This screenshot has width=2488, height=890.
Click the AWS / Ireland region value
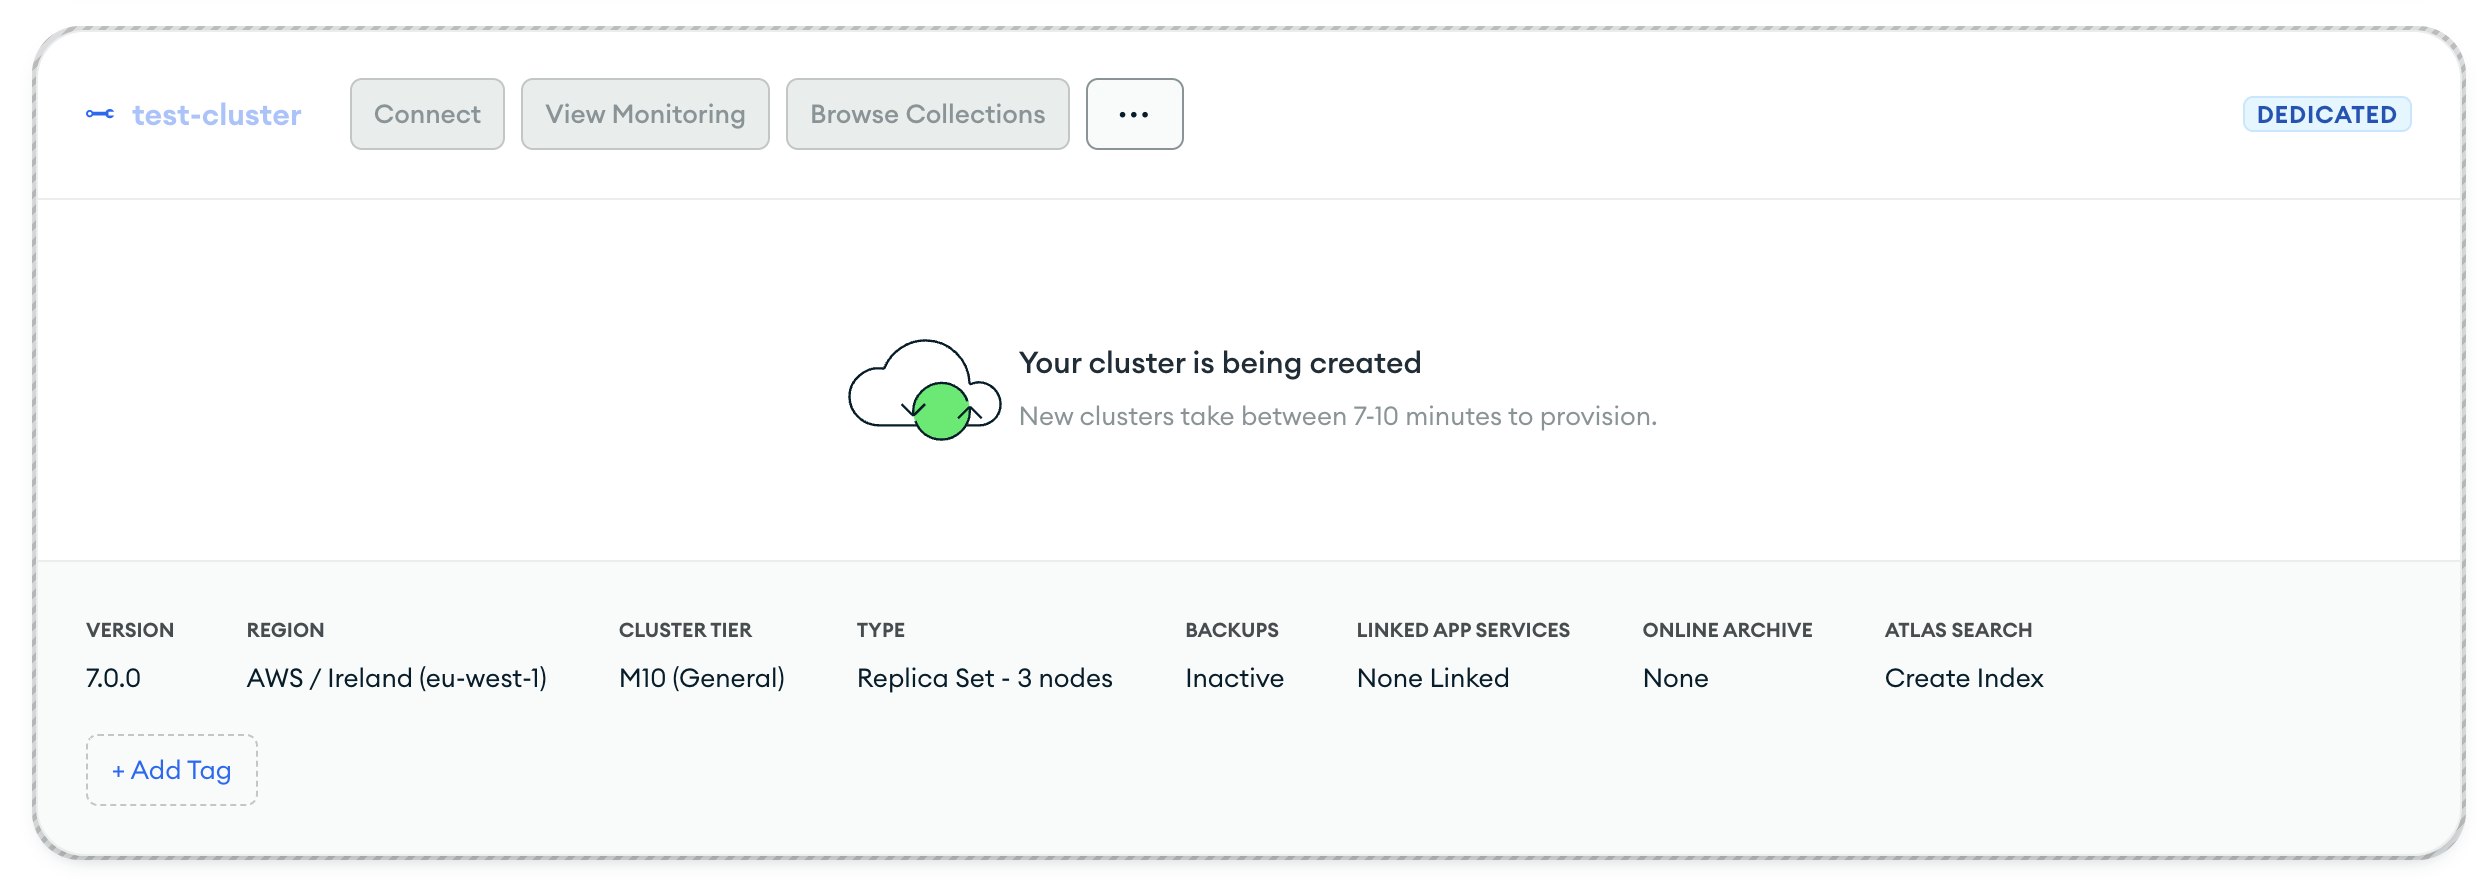(396, 678)
